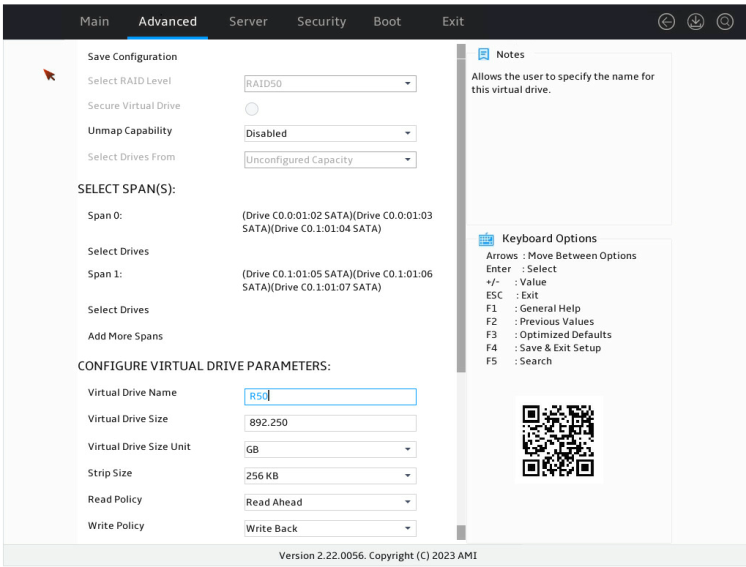
Task: Click the Virtual Drive Size Unit label
Action: 139,447
